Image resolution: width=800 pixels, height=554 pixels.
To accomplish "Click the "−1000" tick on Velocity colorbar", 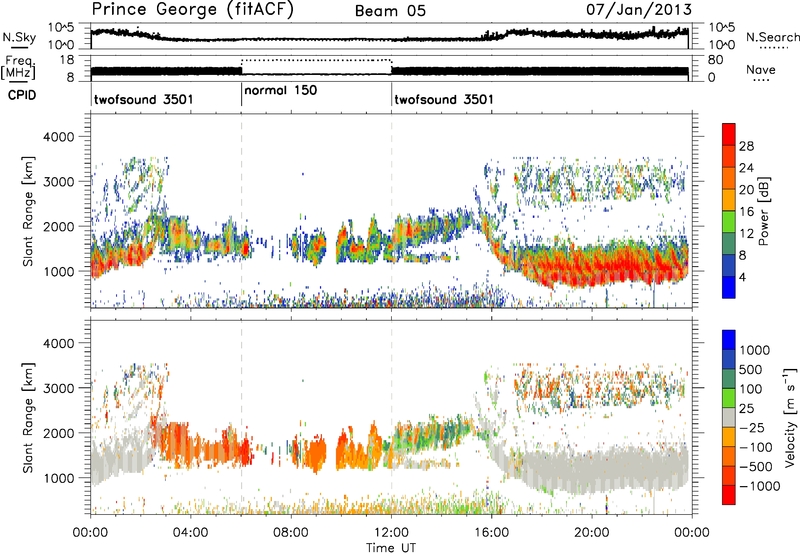I will (760, 486).
